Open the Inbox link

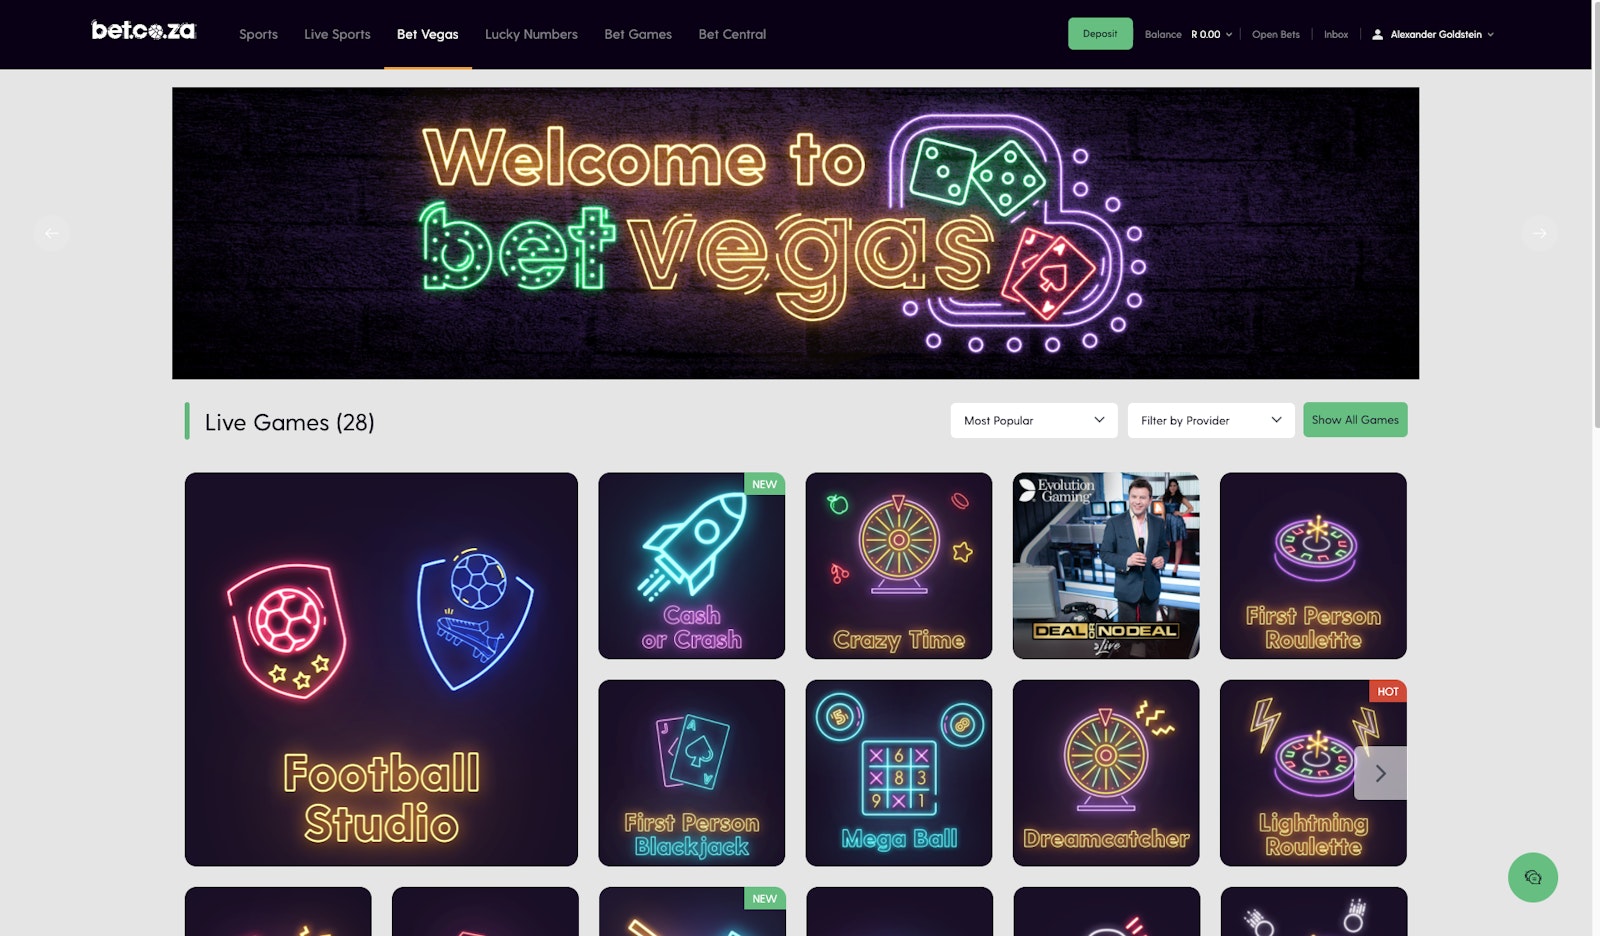[x=1336, y=34]
